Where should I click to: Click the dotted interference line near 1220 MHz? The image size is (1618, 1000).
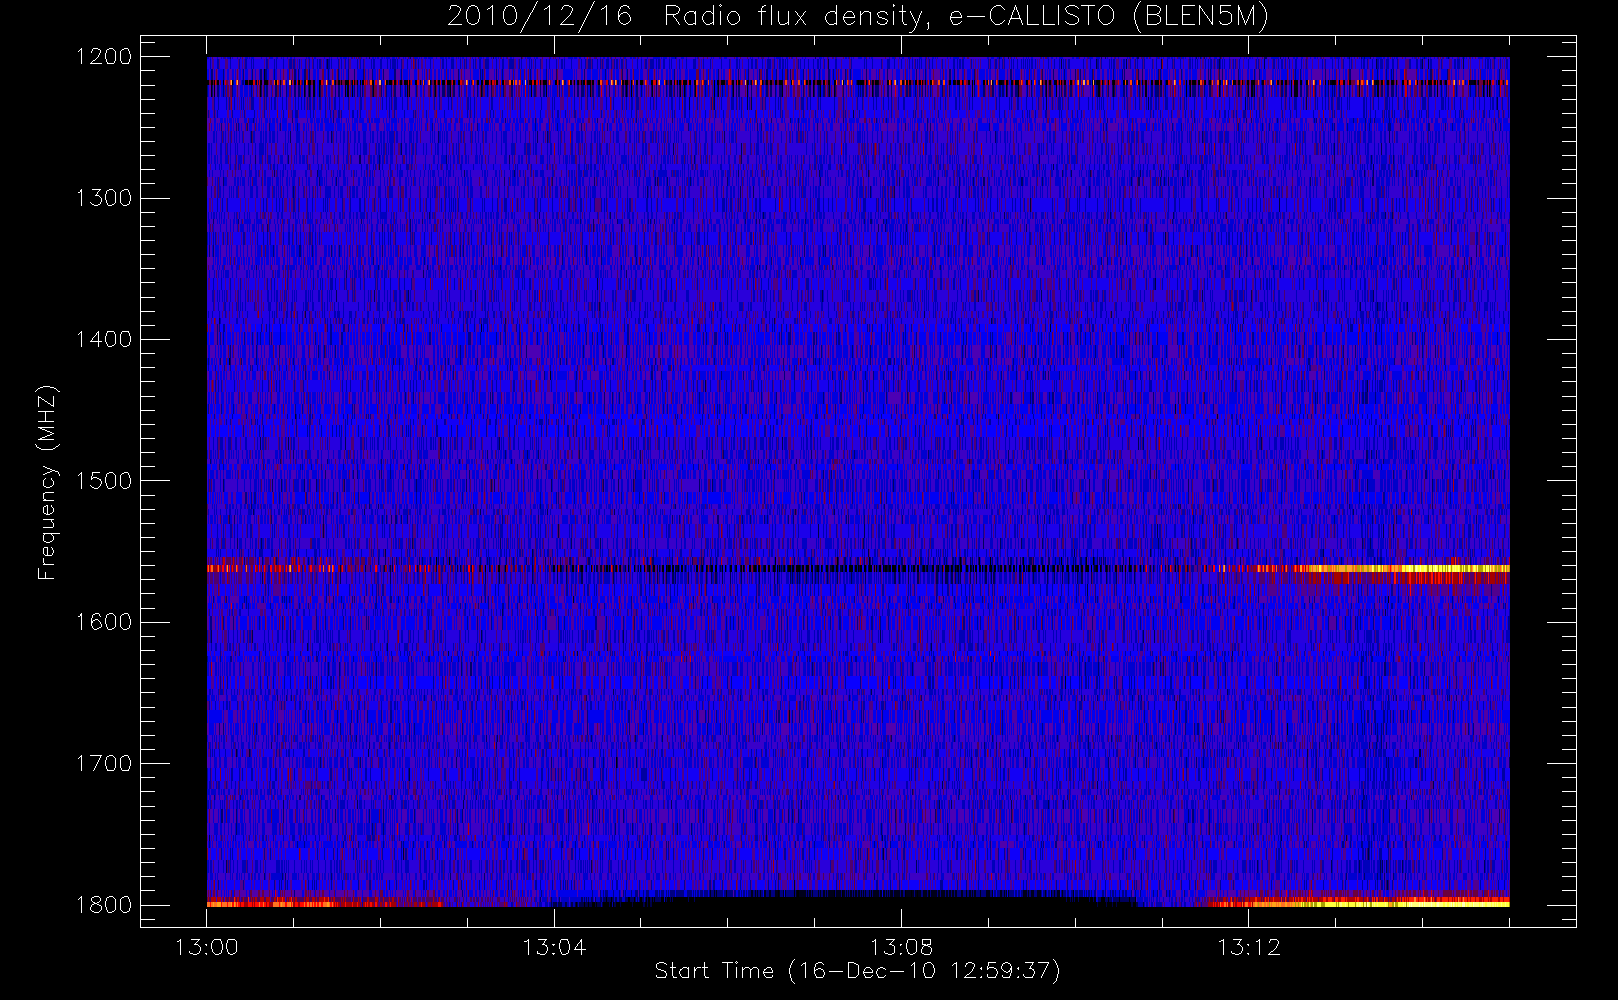coord(858,82)
